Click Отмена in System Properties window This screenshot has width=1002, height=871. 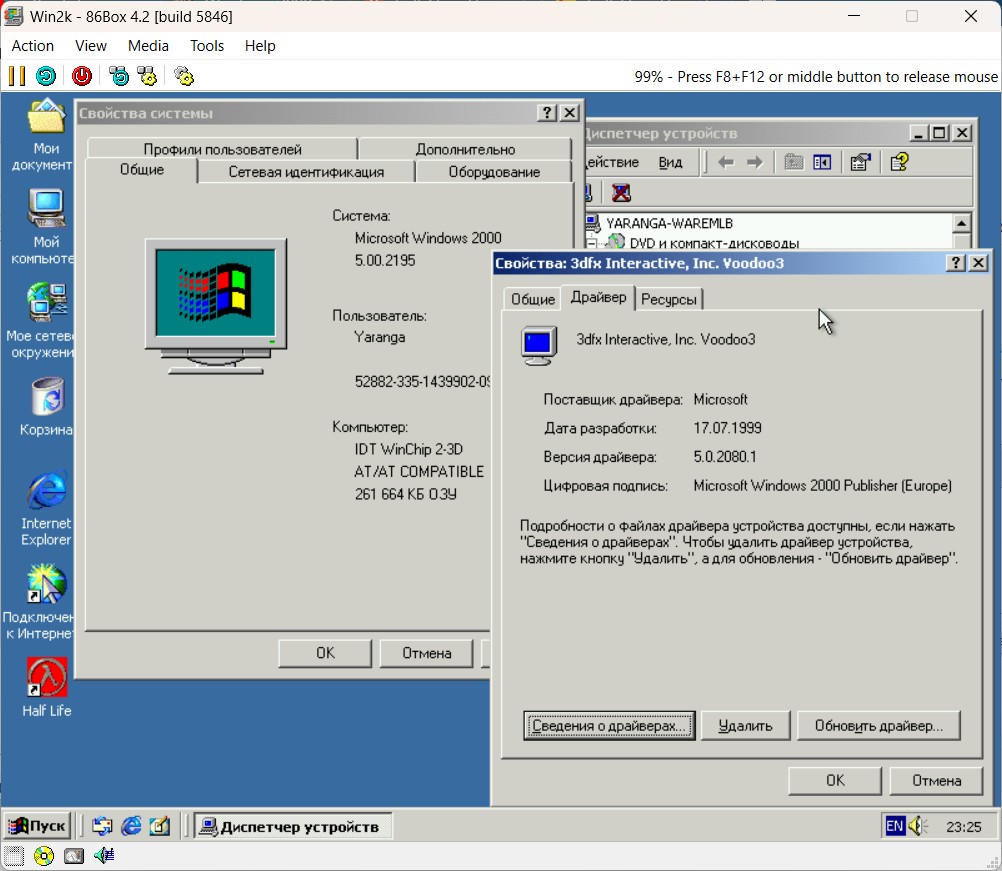pyautogui.click(x=426, y=653)
